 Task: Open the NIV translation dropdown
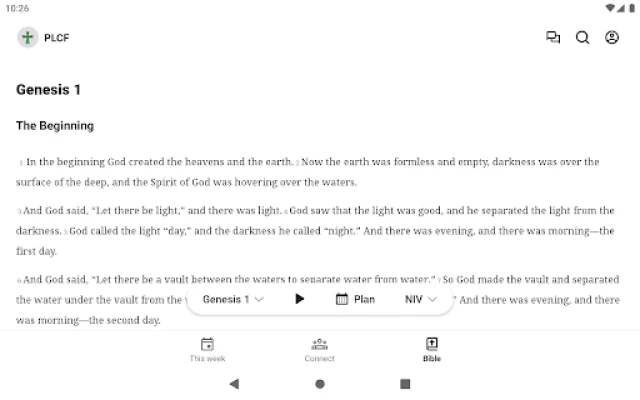click(421, 299)
